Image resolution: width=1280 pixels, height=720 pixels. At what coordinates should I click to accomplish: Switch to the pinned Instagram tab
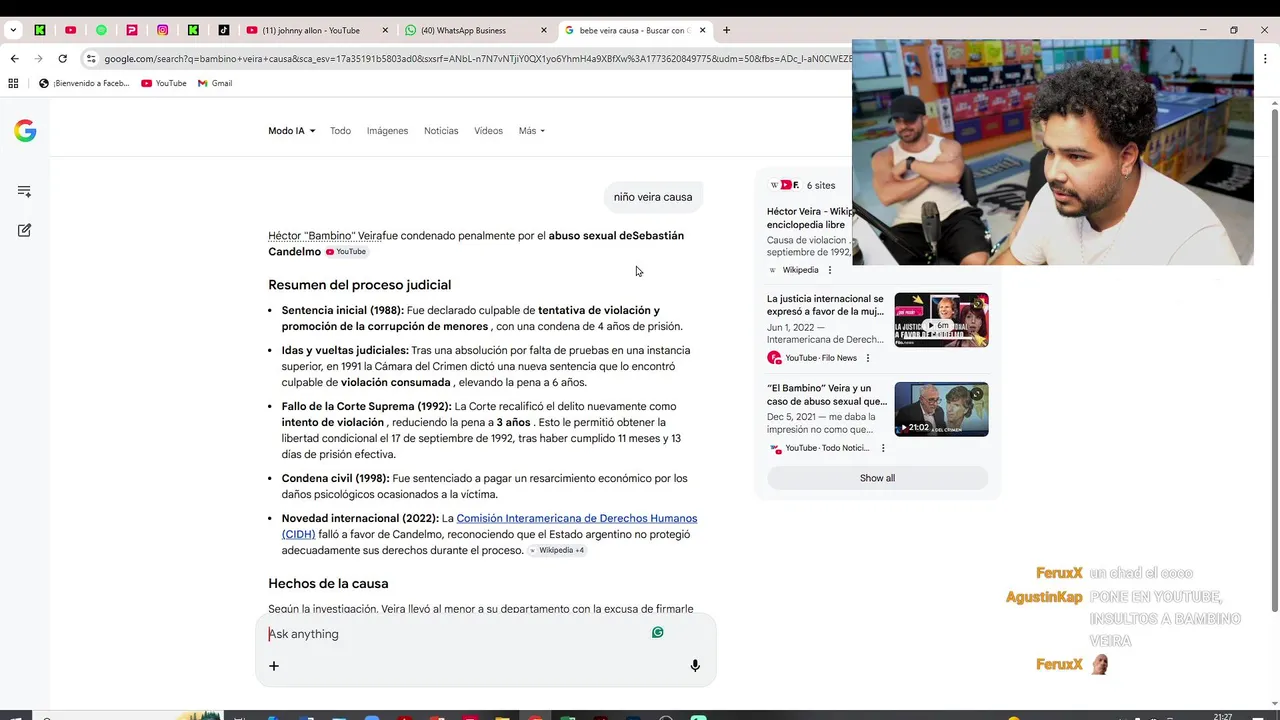(x=162, y=30)
